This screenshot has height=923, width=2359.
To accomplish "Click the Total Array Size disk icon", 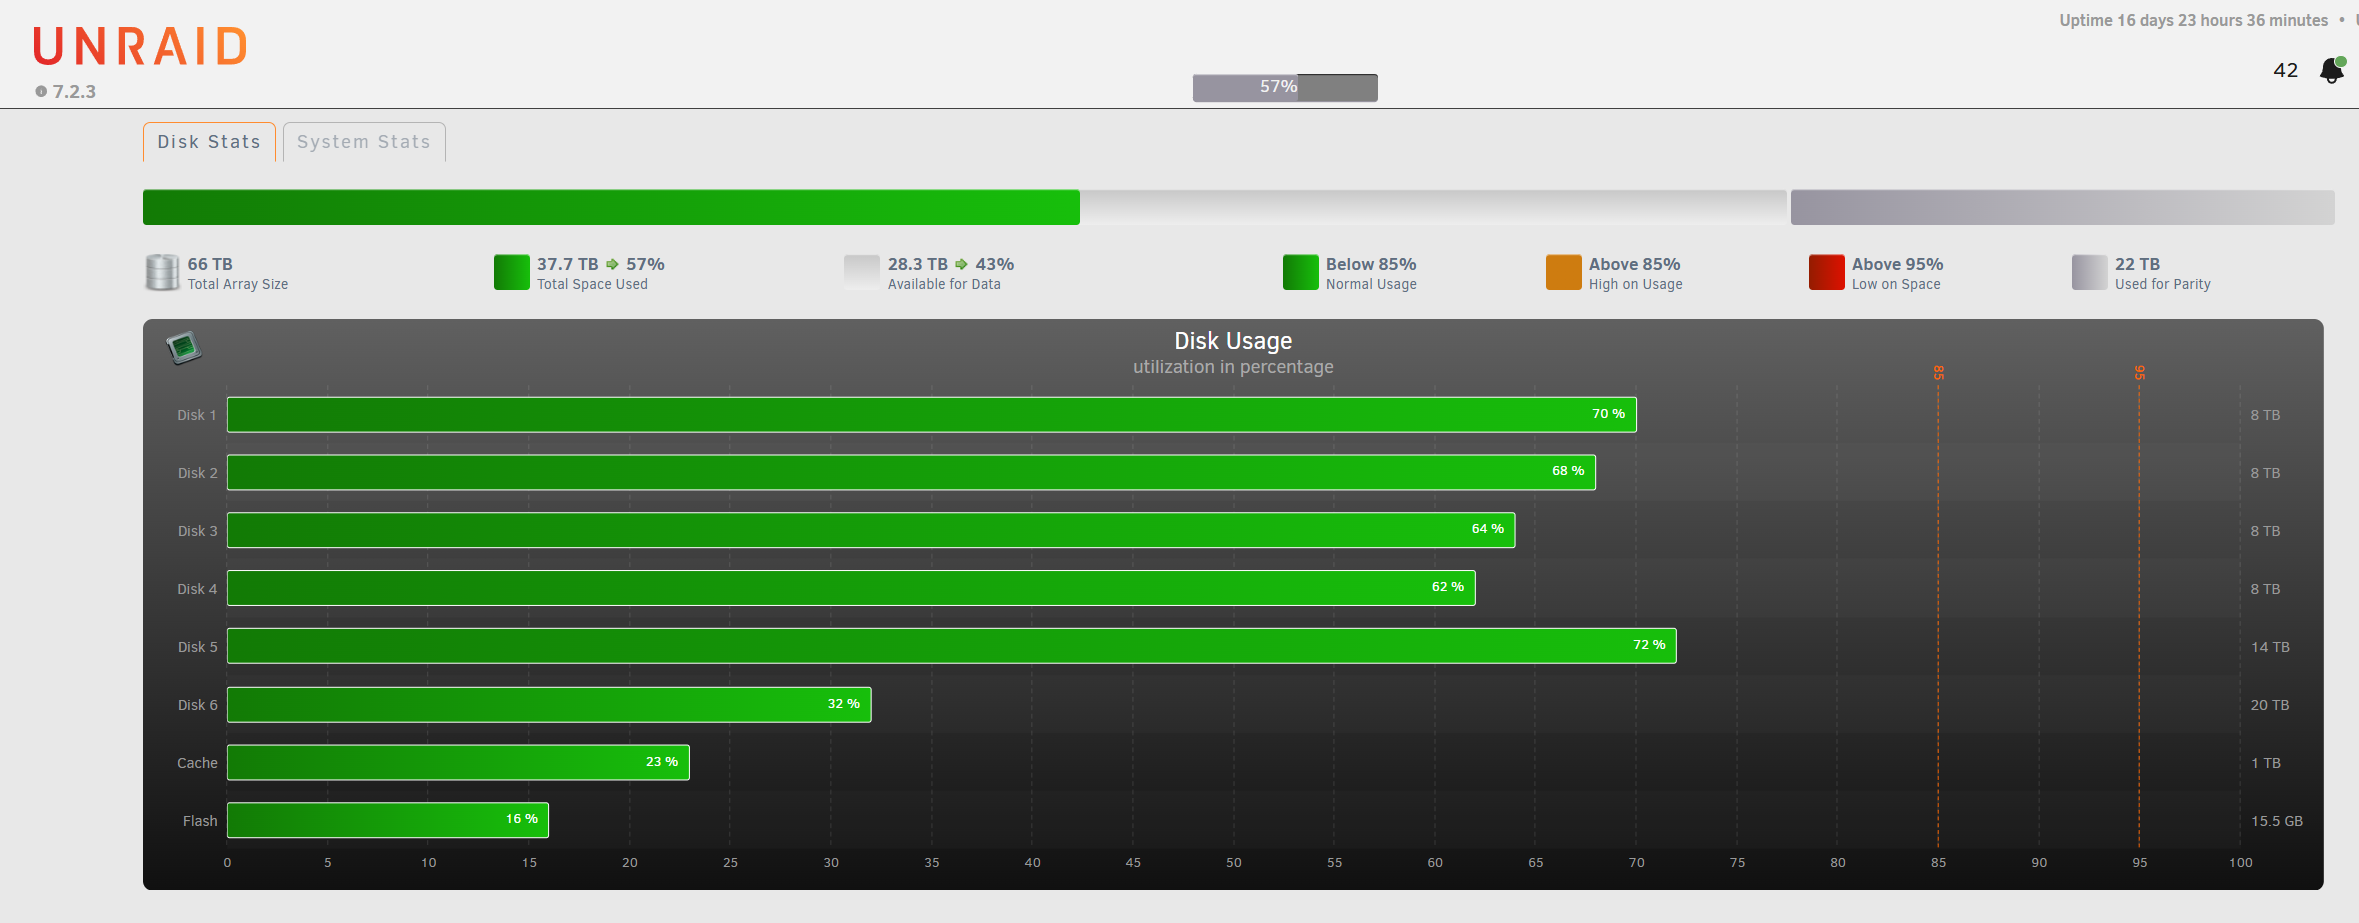I will click(x=162, y=272).
